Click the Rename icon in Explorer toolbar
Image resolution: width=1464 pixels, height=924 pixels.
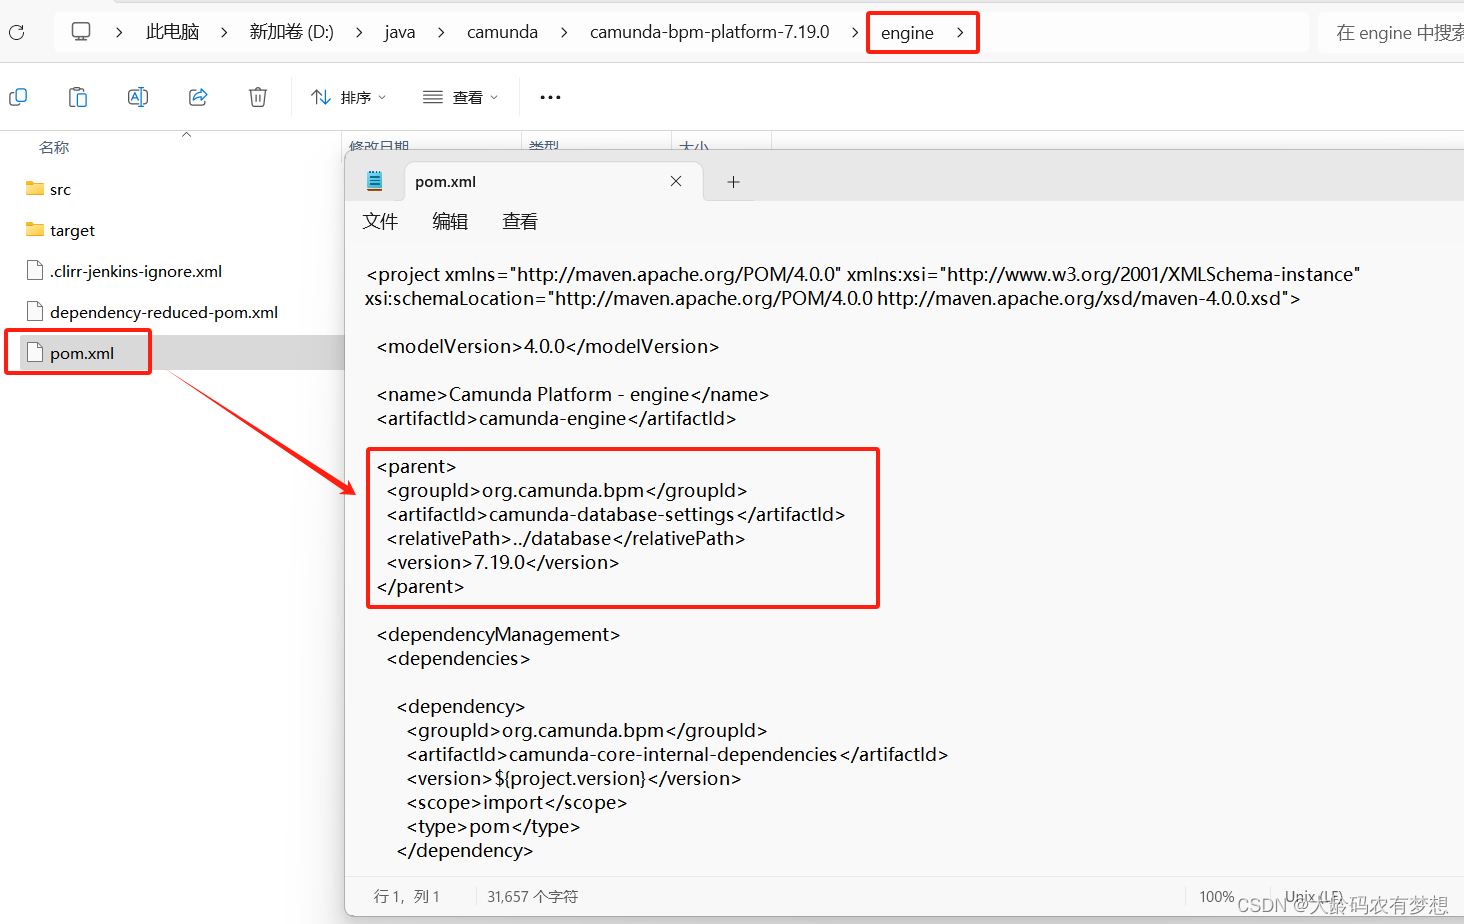[138, 97]
